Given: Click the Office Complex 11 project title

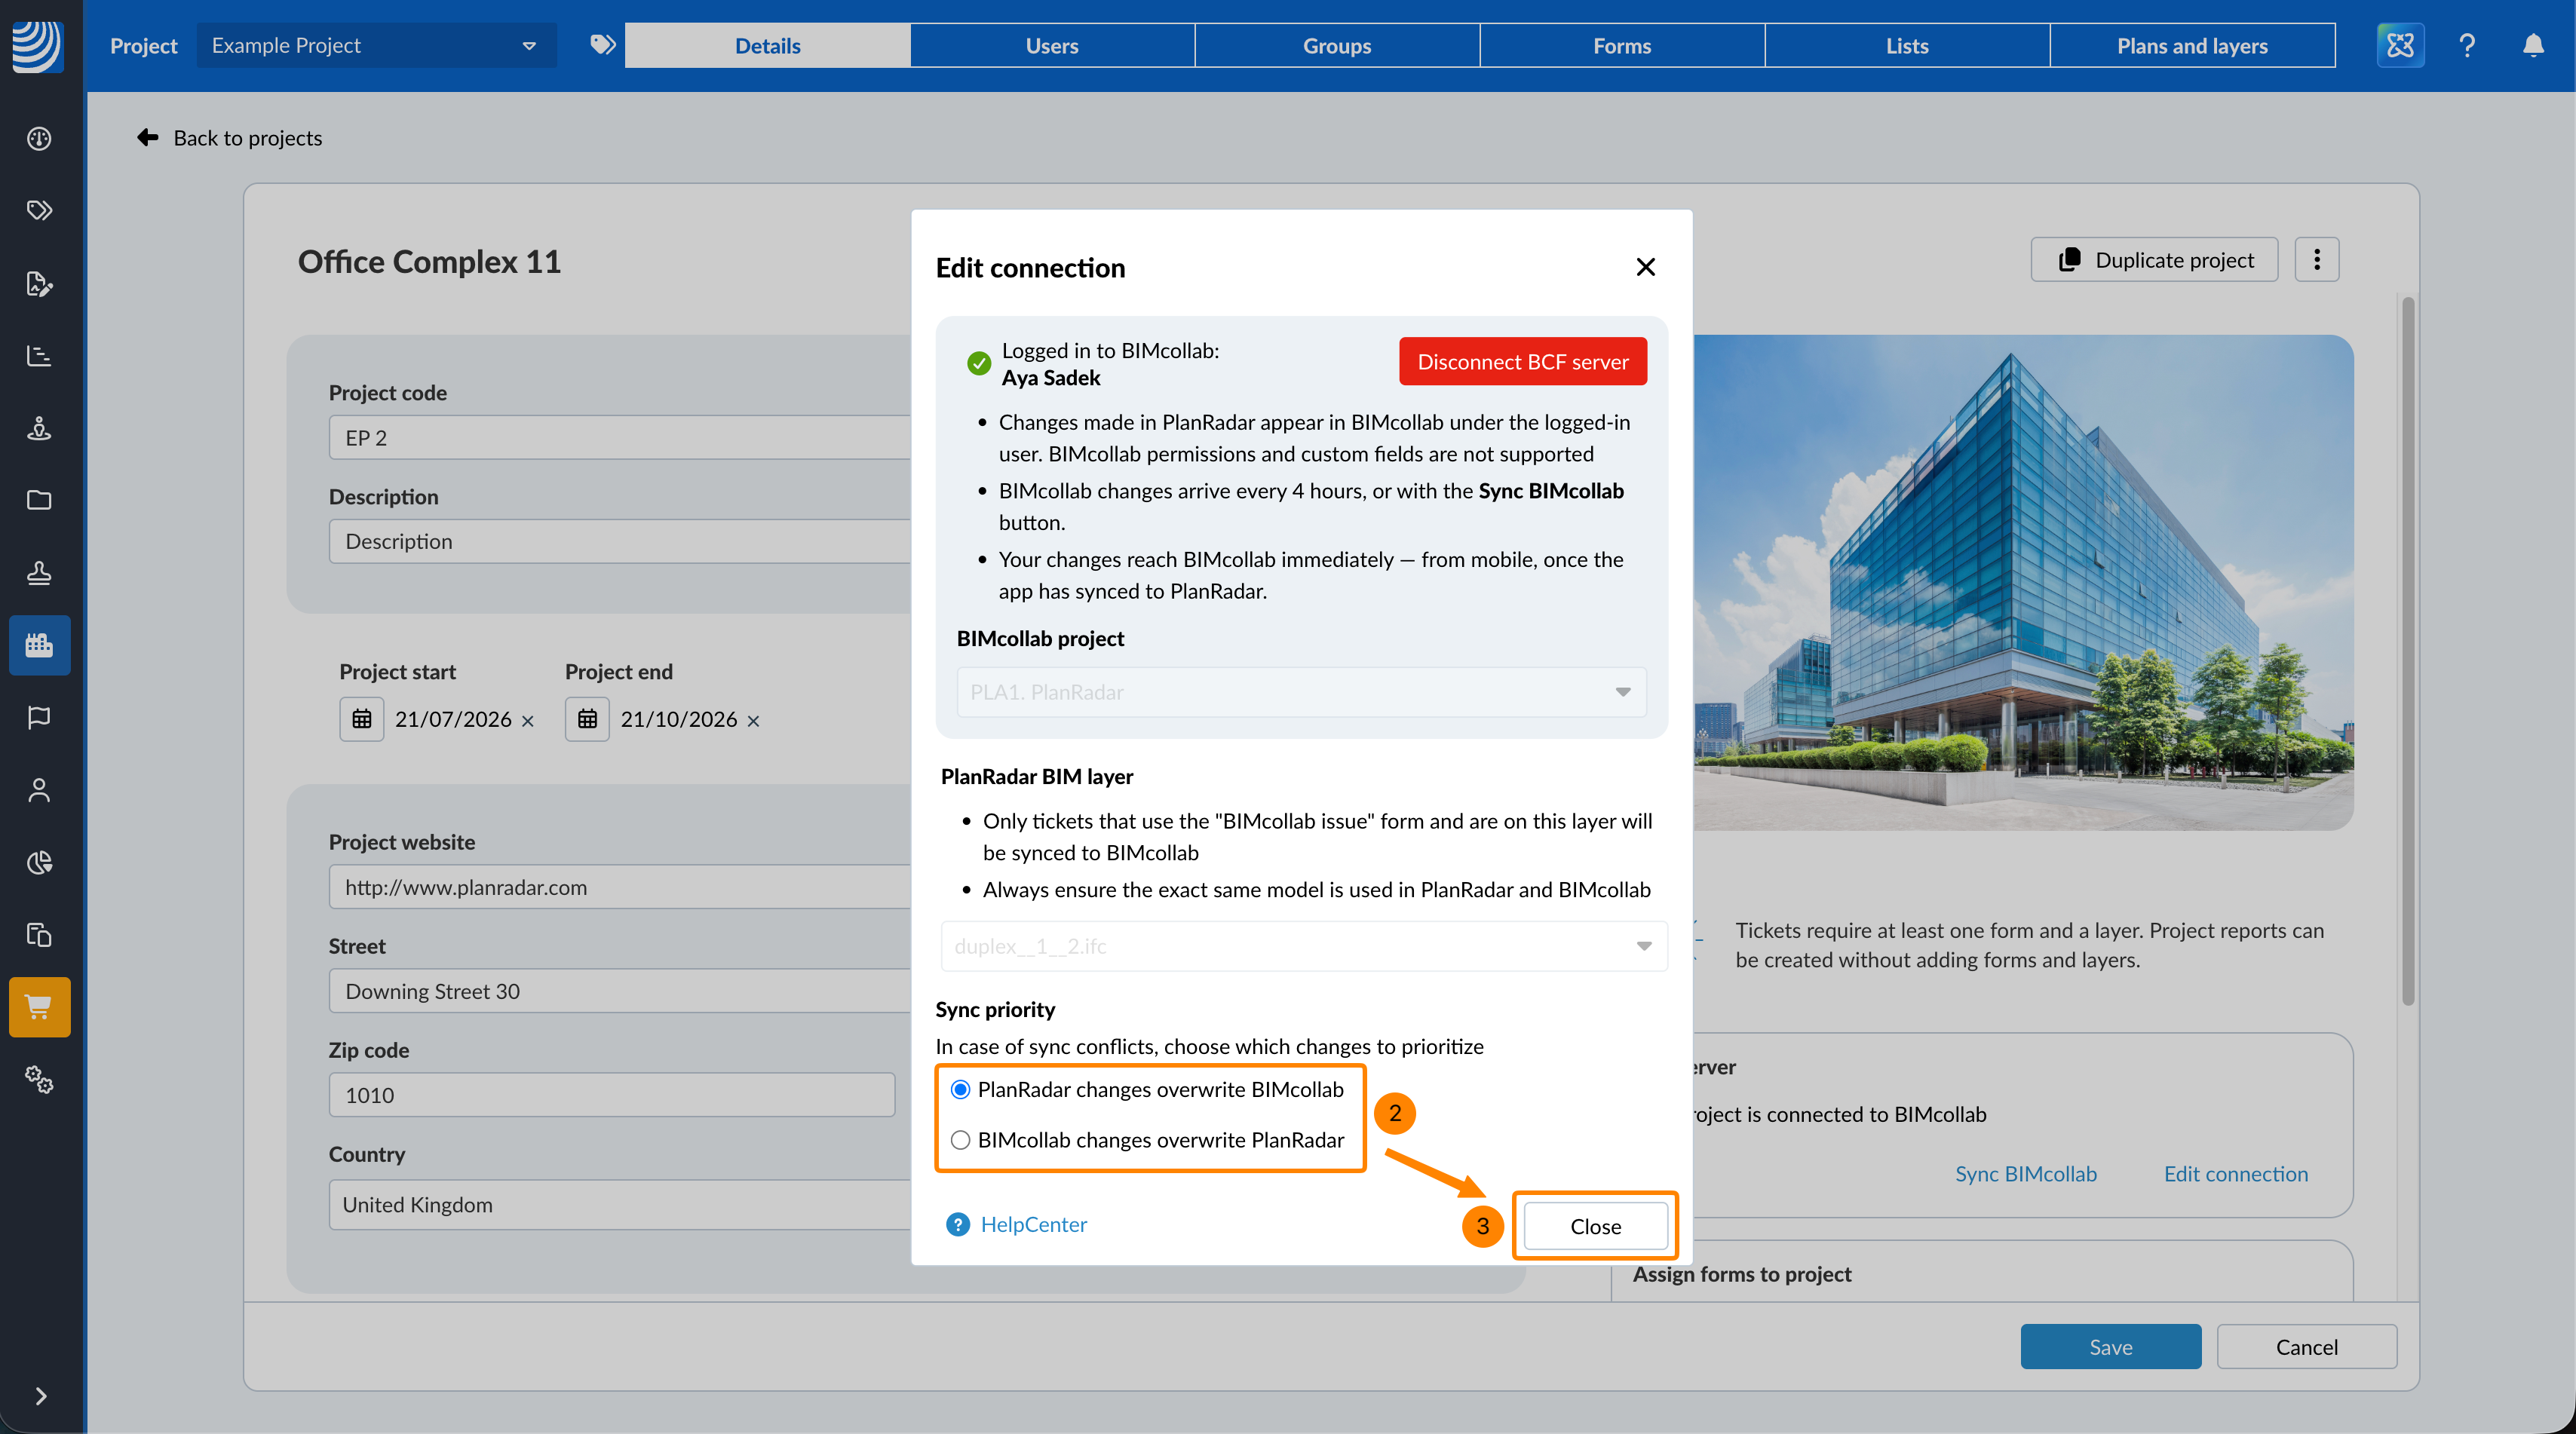Looking at the screenshot, I should pos(430,261).
